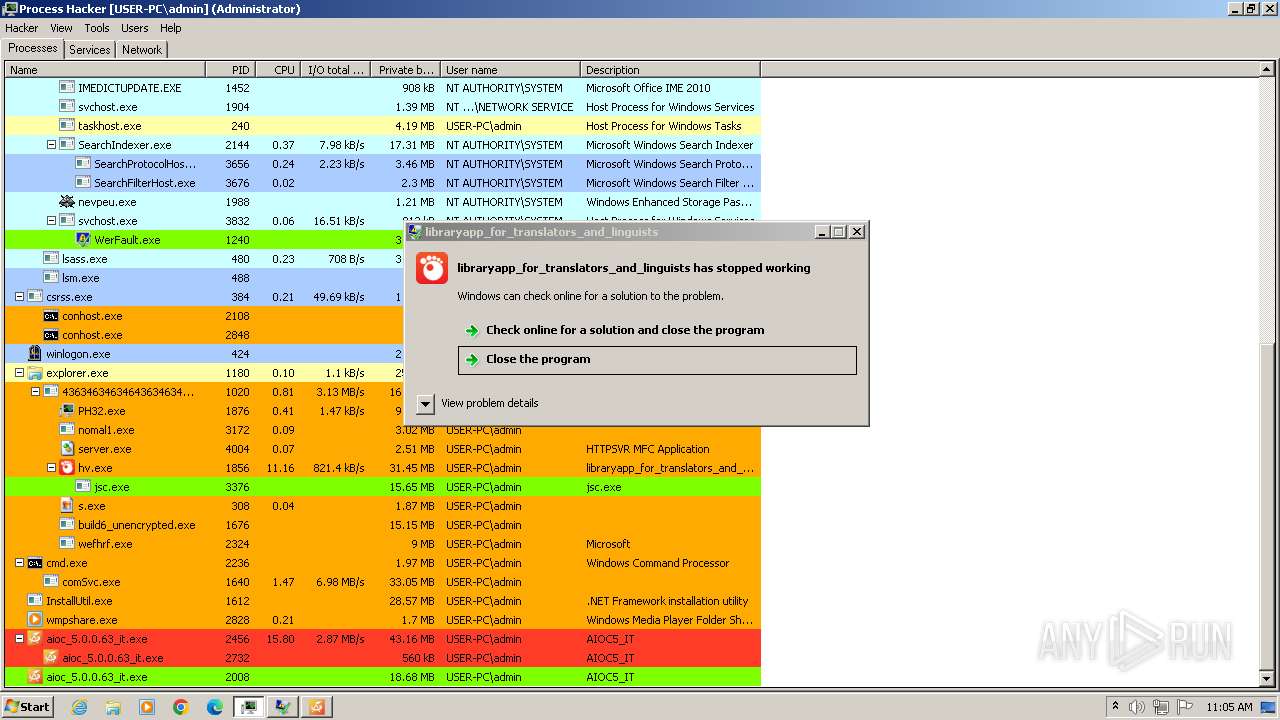Open Internet Explorer from the taskbar
Image resolution: width=1280 pixels, height=720 pixels.
[79, 707]
